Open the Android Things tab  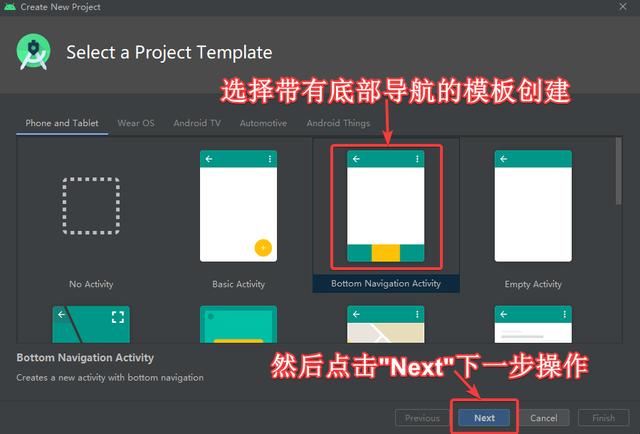338,123
